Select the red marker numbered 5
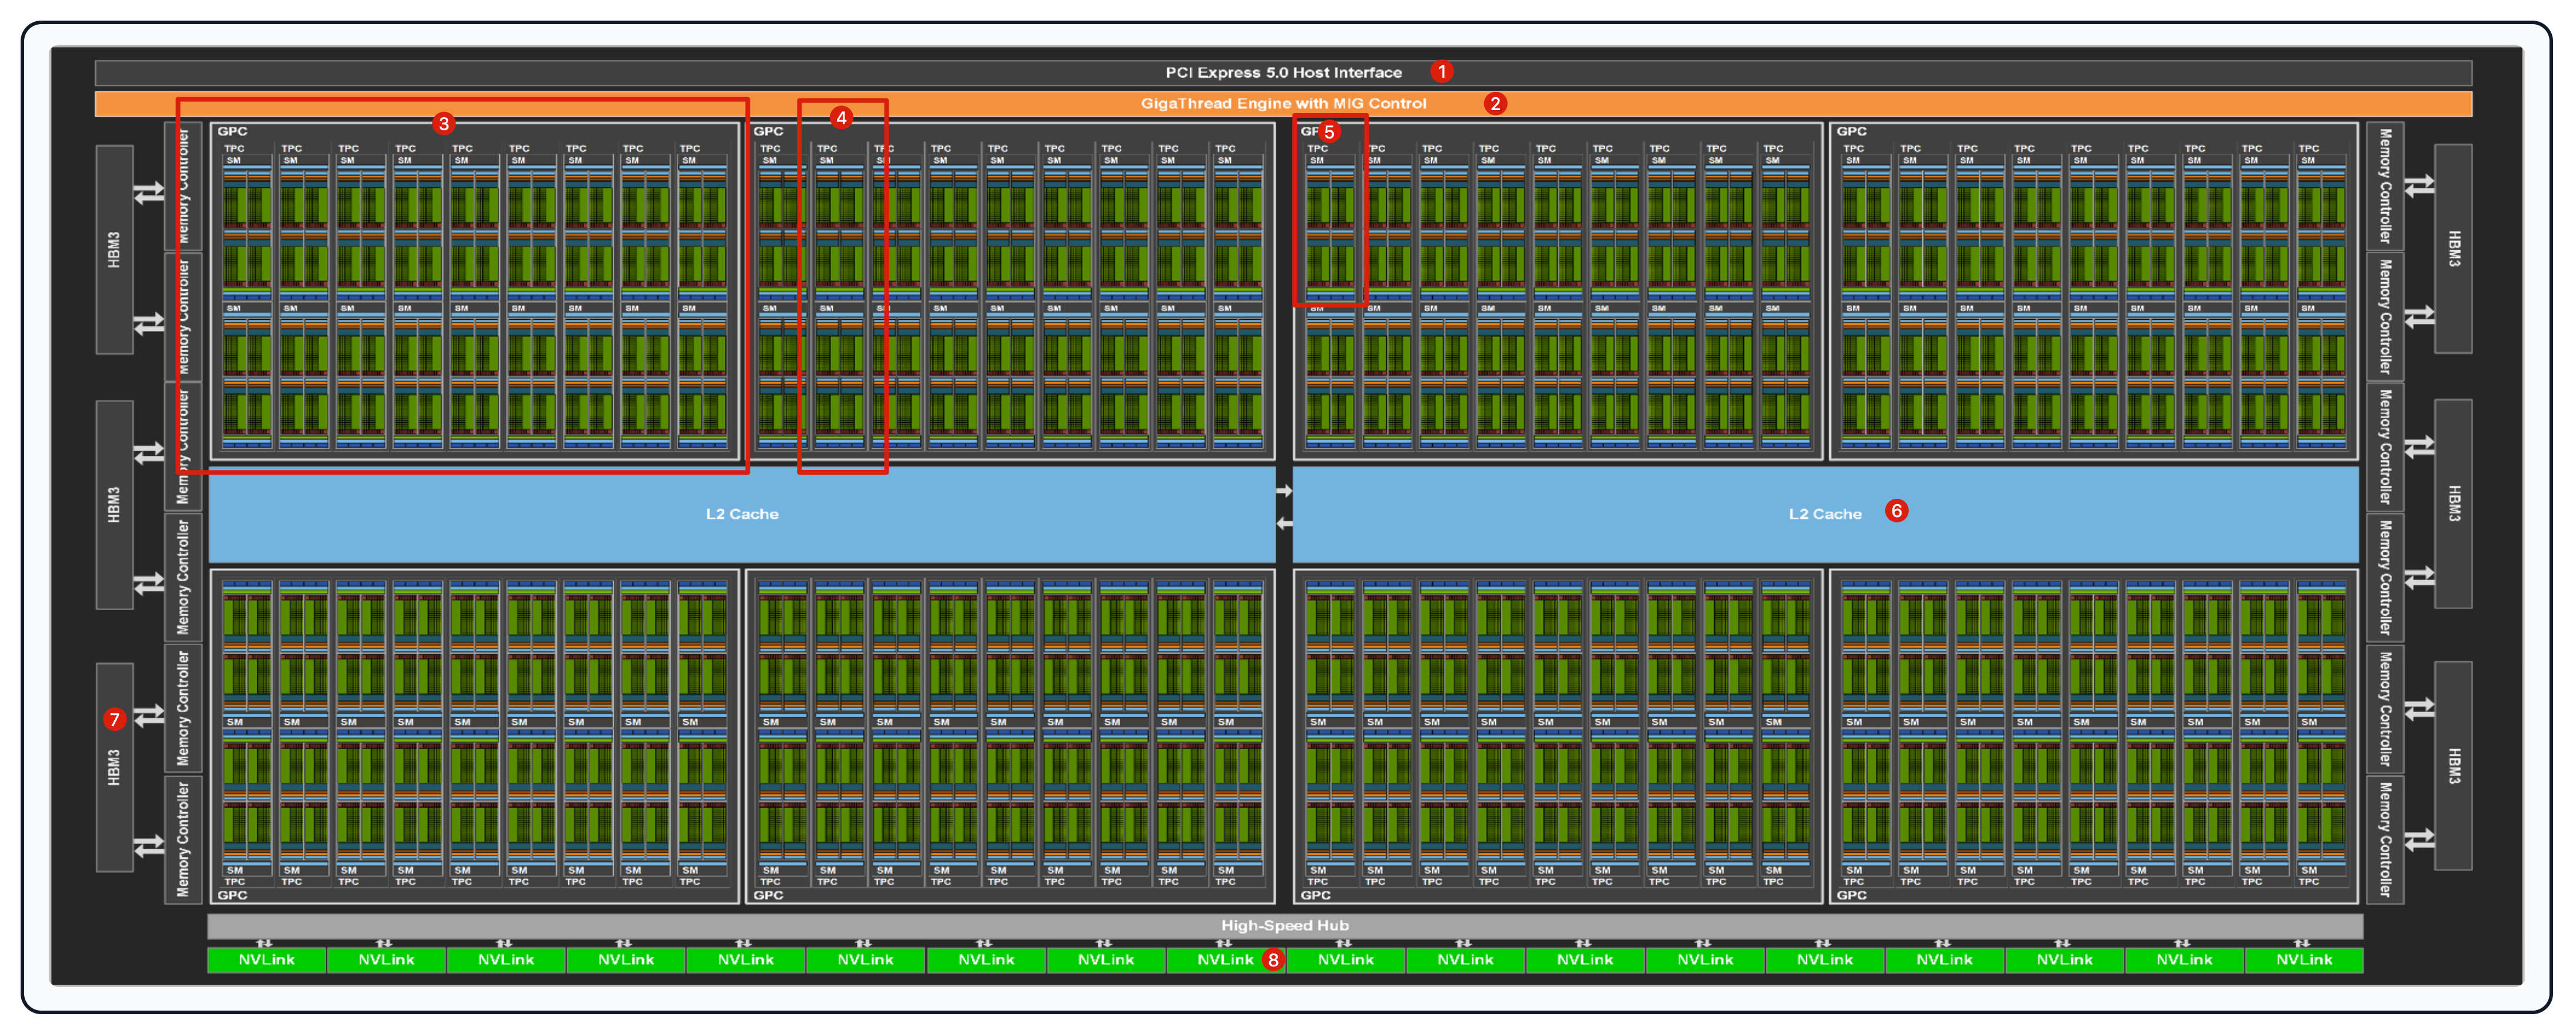Screen dimensions: 2576x1033 [x=1328, y=131]
